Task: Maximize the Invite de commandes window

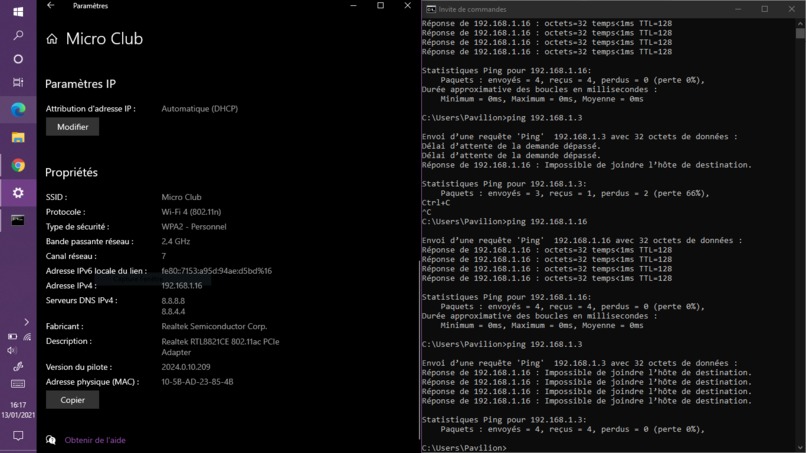Action: tap(765, 9)
